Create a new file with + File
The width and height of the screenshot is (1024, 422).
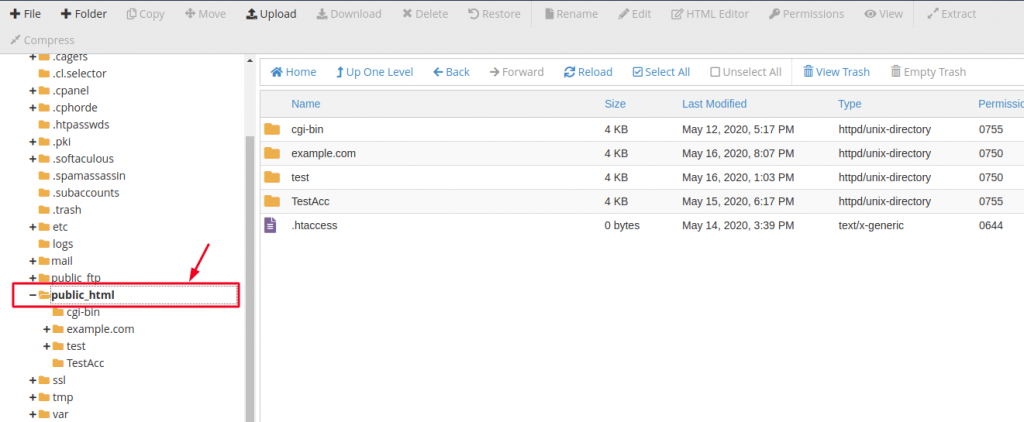coord(25,14)
